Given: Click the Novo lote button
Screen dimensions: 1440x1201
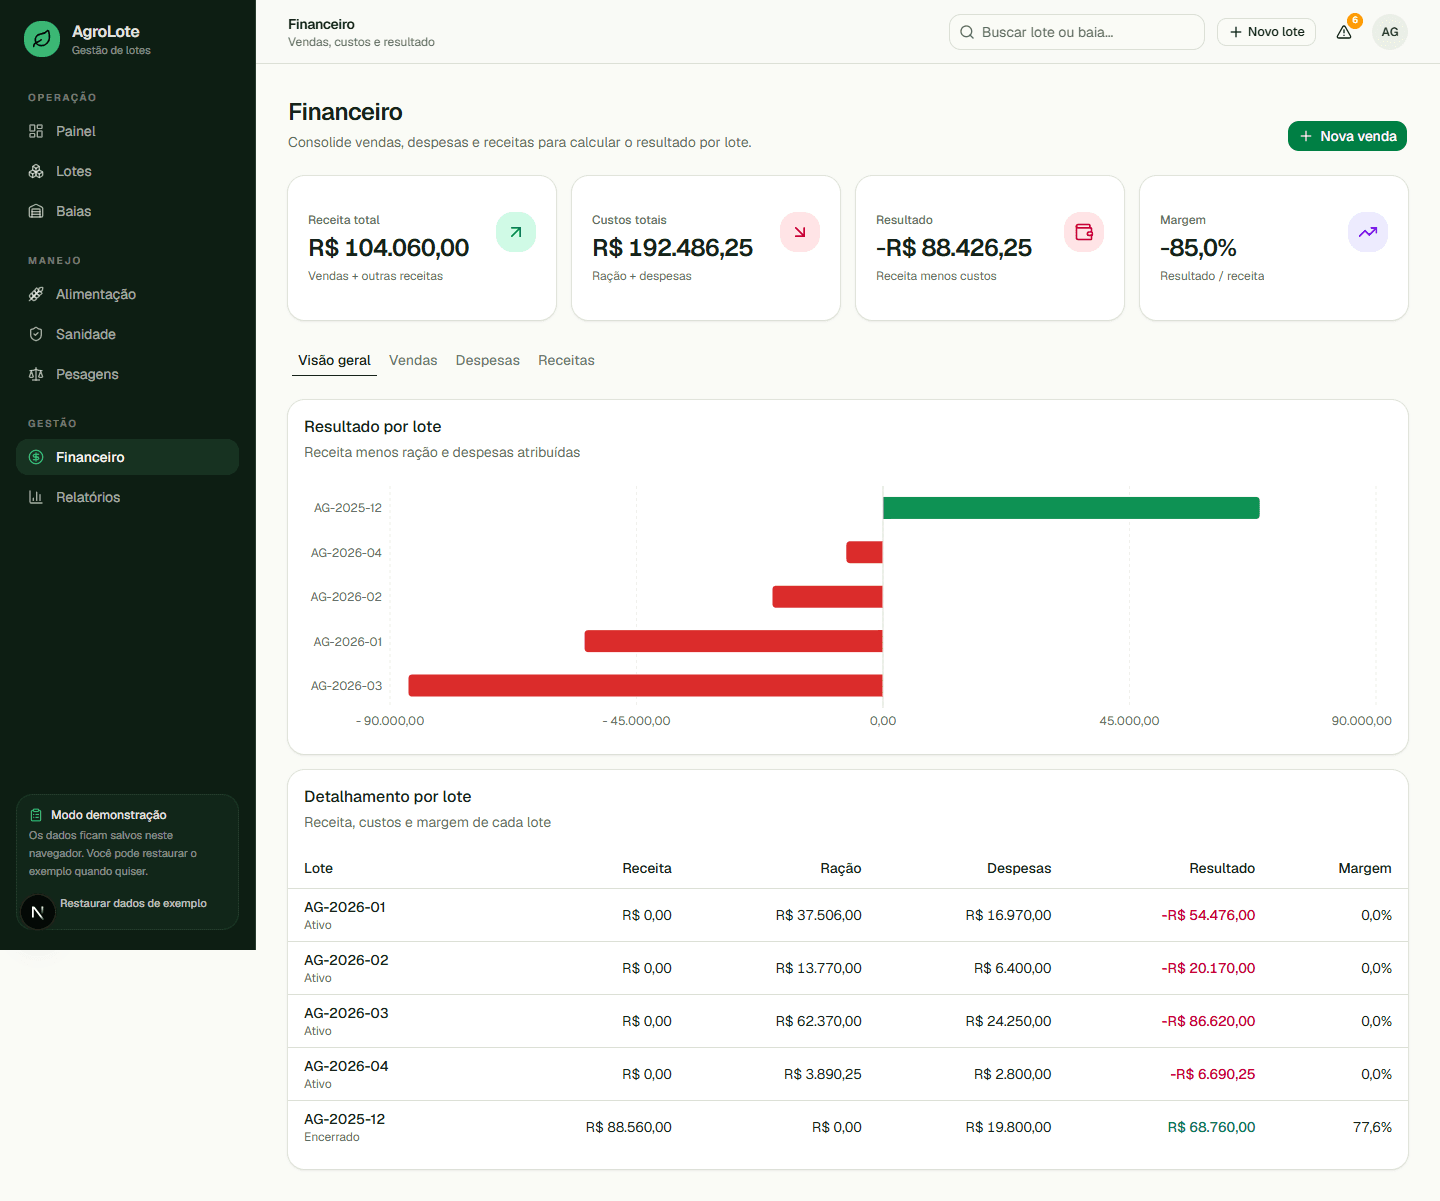Looking at the screenshot, I should 1266,32.
